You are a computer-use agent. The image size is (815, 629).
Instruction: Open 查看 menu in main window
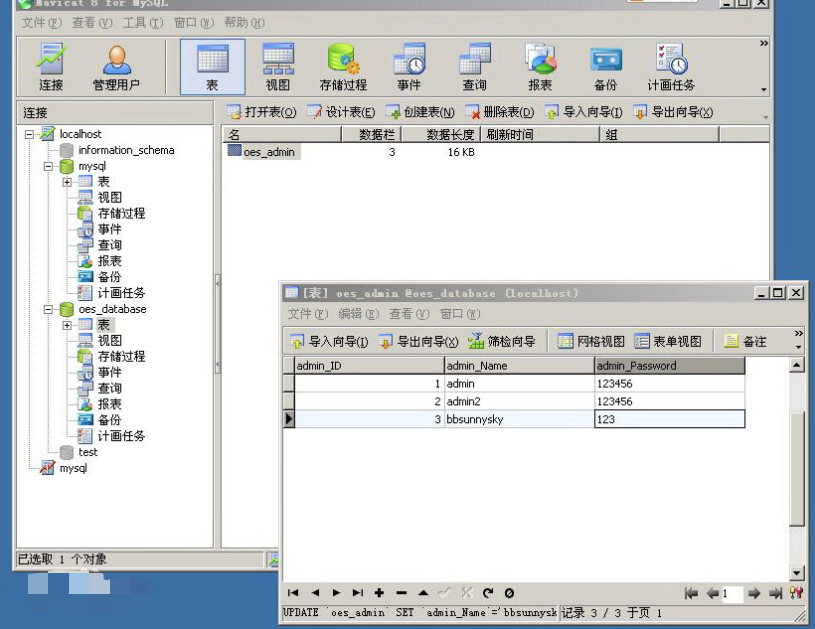(92, 23)
